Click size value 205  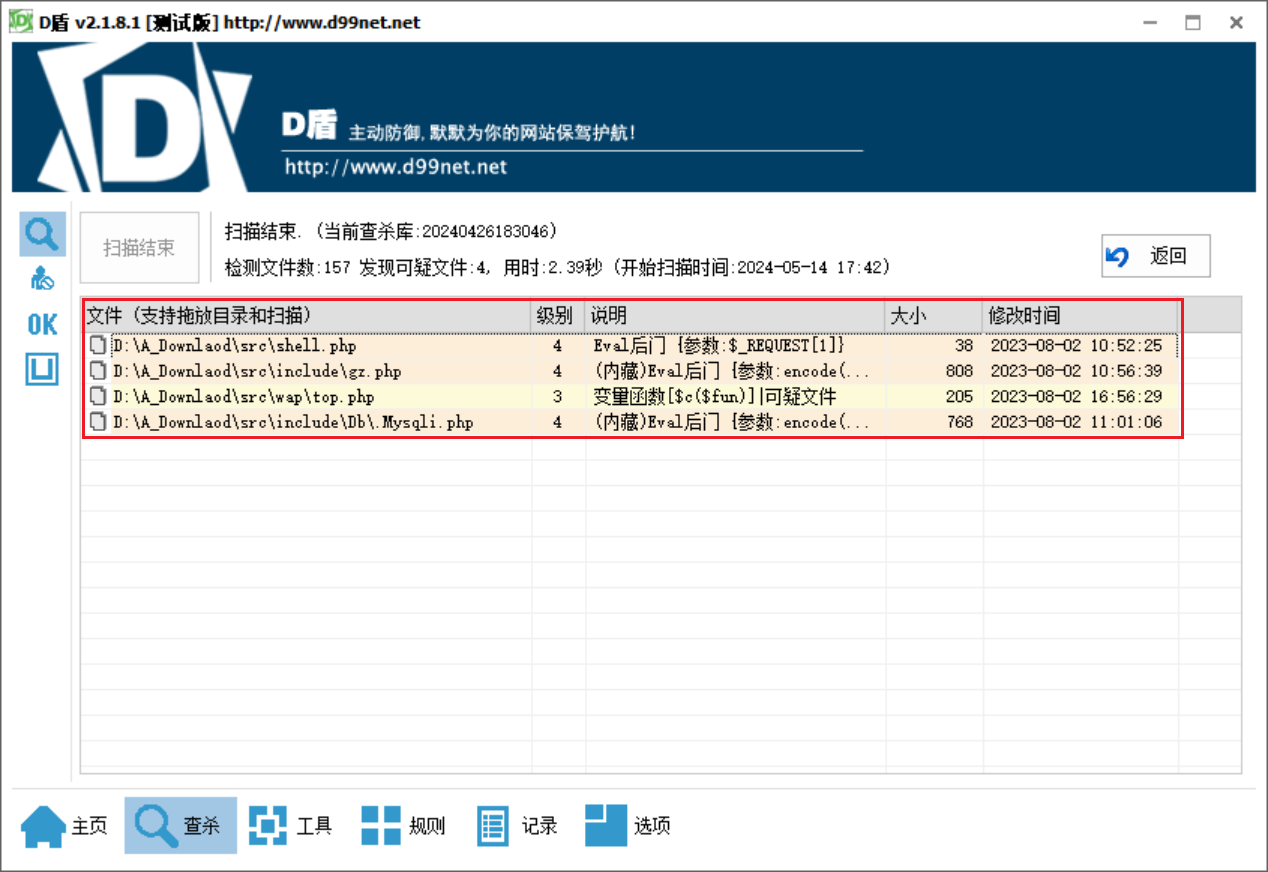959,397
